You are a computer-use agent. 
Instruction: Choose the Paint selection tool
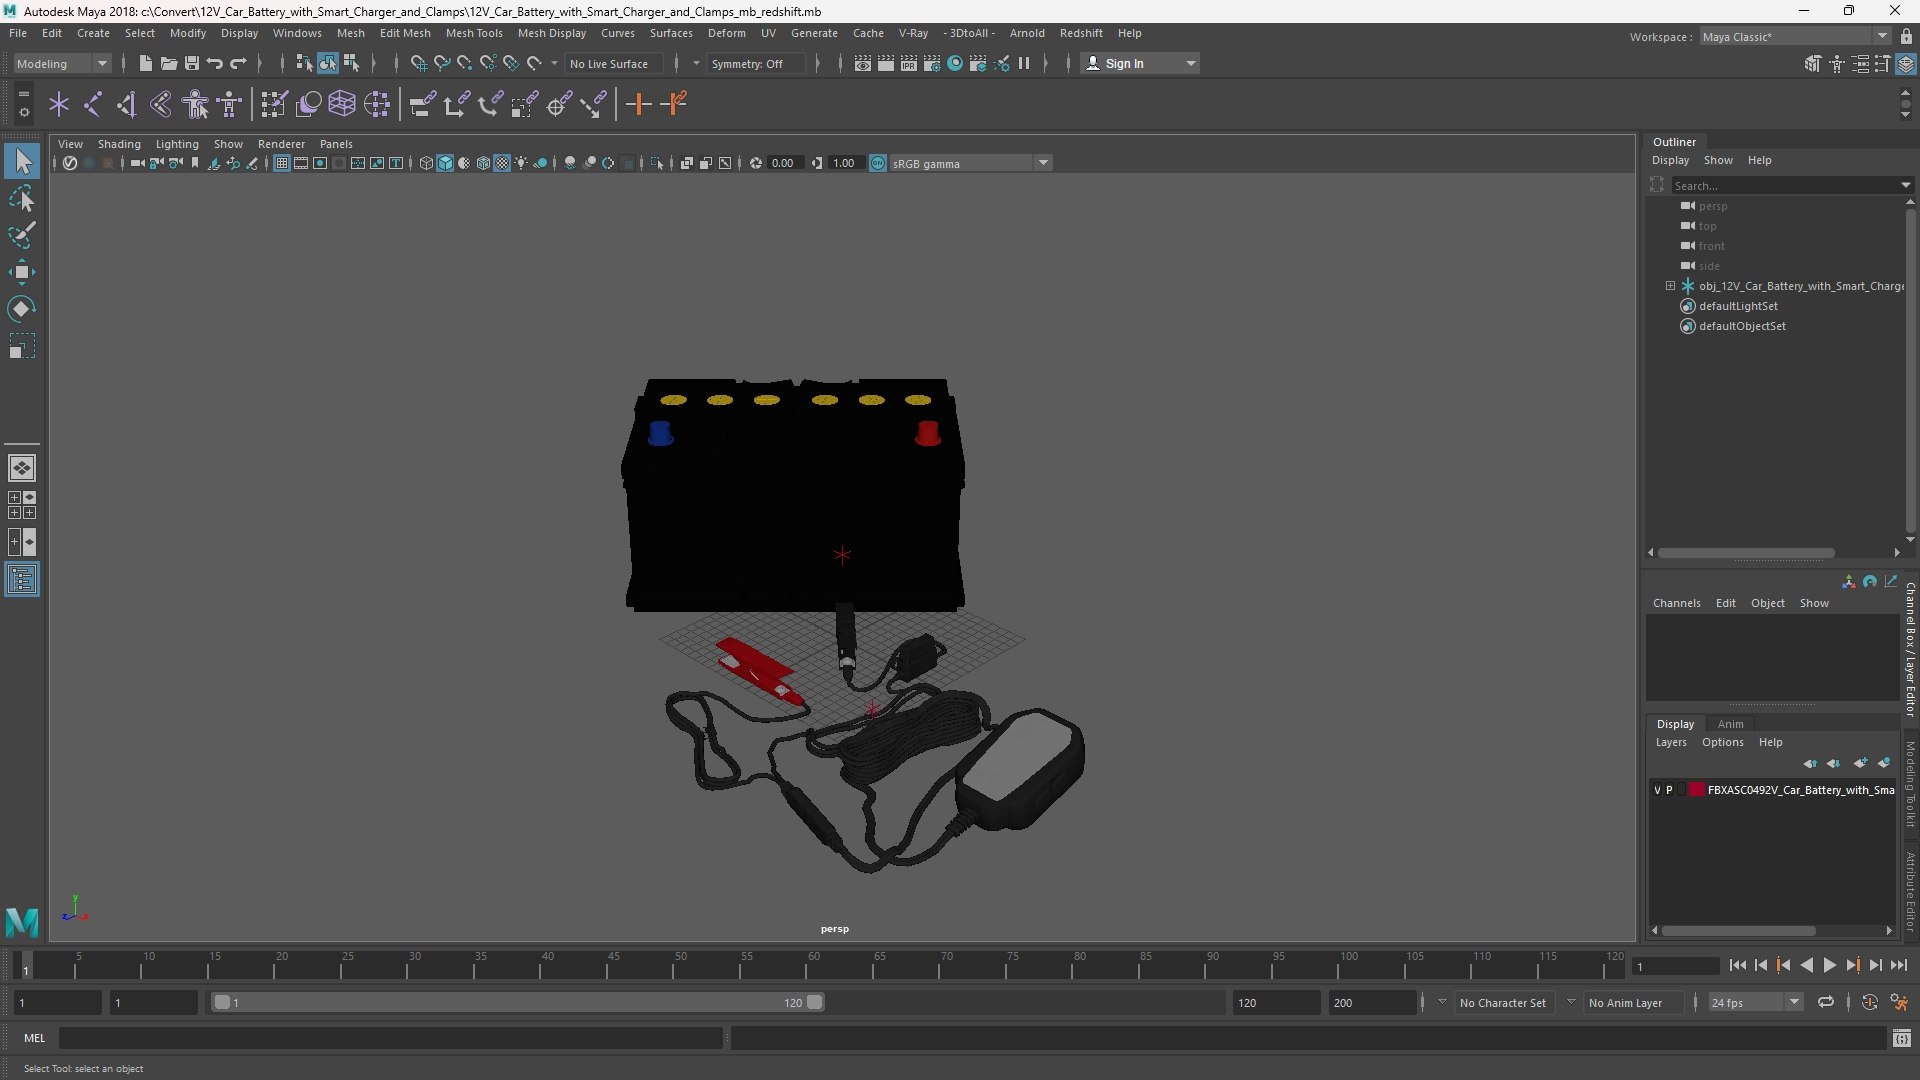pos(22,236)
